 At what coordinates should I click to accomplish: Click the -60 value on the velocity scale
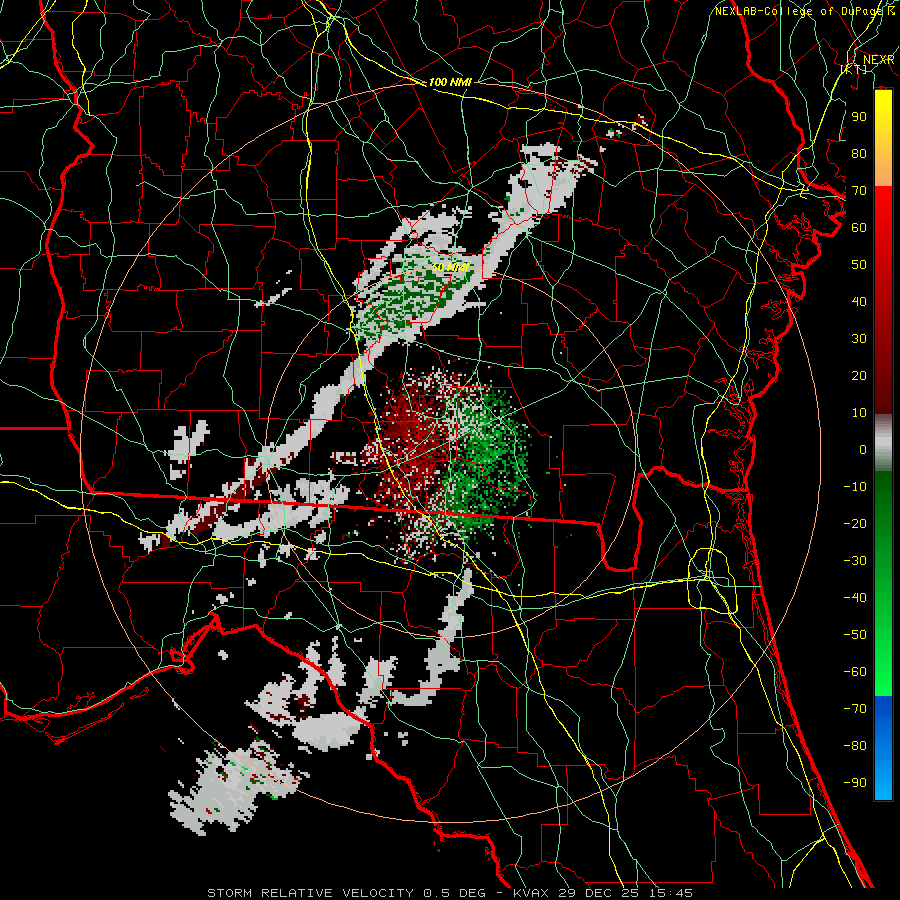[x=855, y=672]
